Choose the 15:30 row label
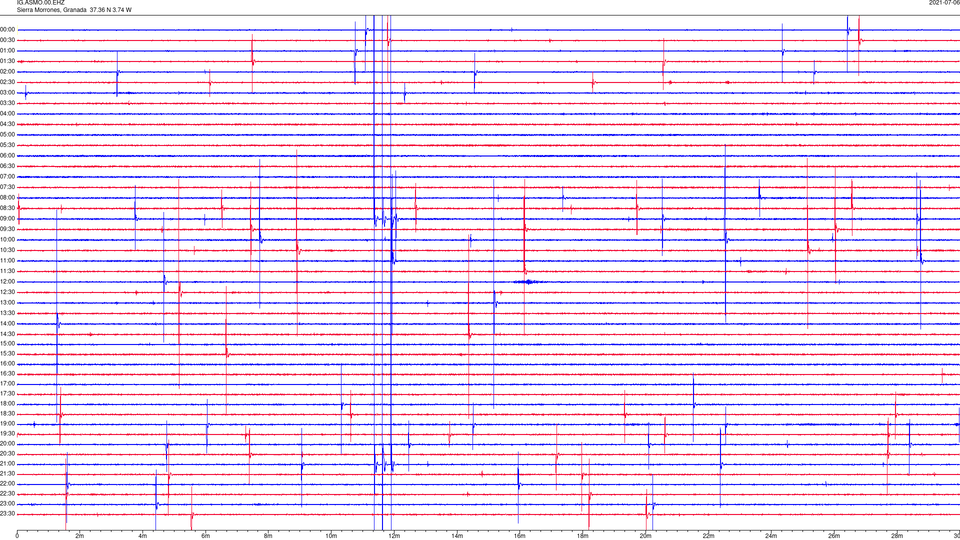The image size is (960, 540). (8, 353)
